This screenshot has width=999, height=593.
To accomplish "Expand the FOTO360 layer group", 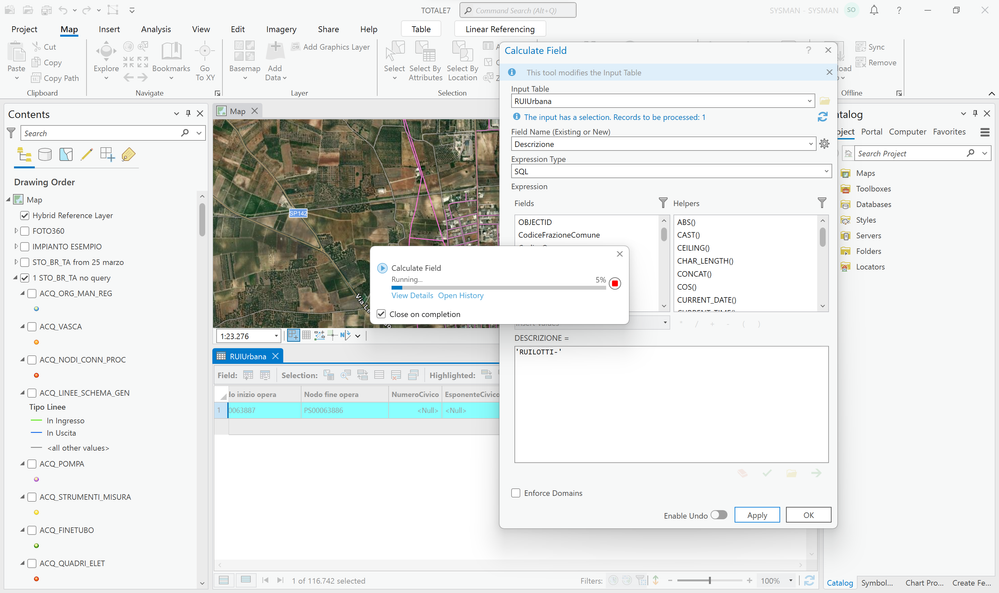I will coord(16,231).
